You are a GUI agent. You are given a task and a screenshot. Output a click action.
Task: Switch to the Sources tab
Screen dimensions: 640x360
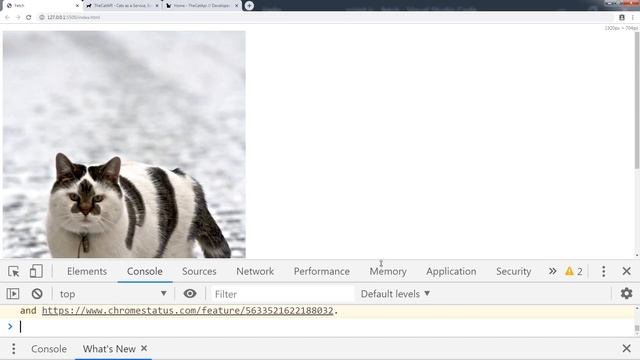199,271
